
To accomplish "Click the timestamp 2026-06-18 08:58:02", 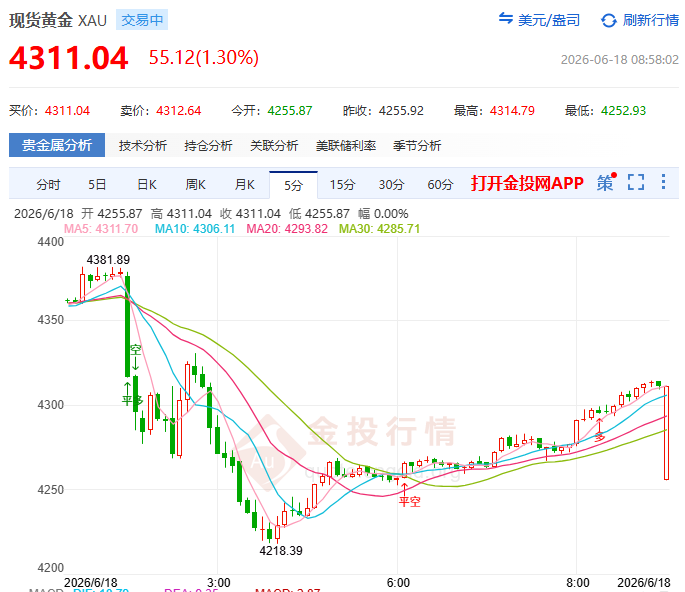I will (619, 59).
